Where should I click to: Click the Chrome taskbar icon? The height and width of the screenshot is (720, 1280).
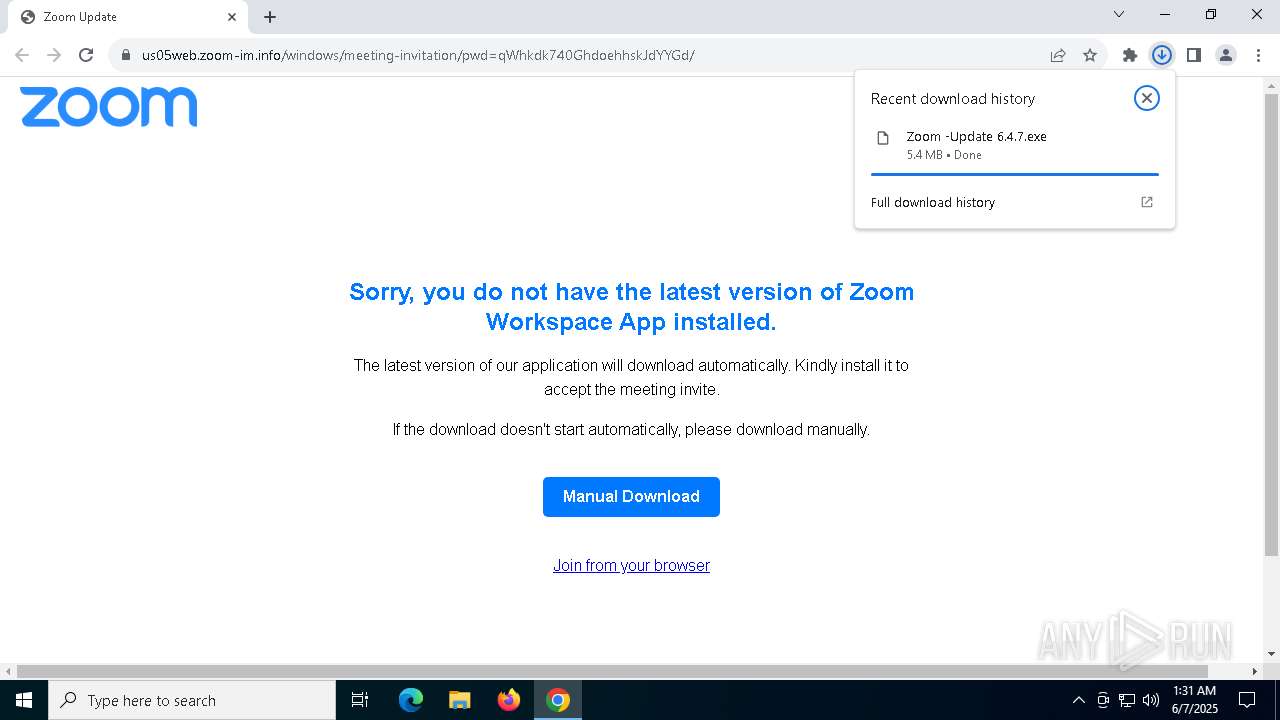558,700
